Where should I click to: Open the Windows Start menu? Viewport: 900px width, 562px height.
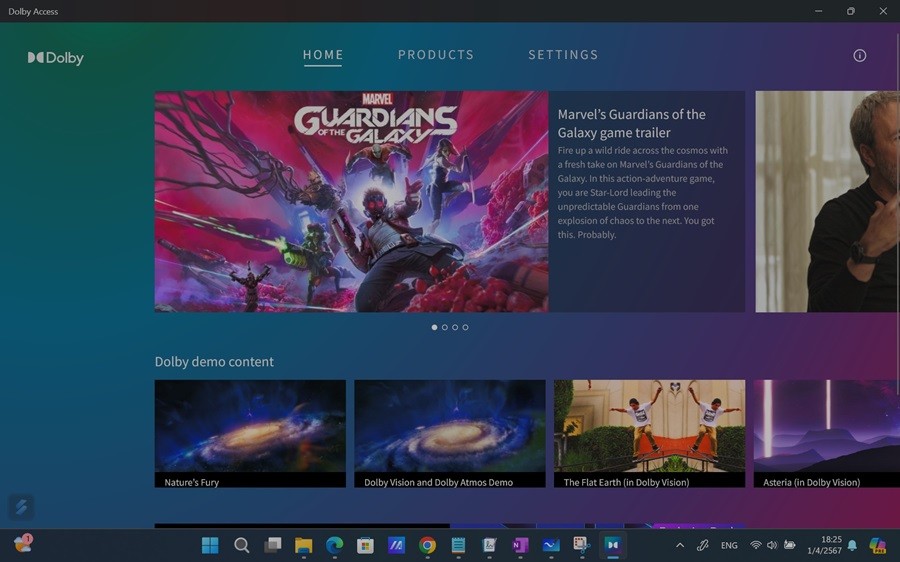point(210,545)
